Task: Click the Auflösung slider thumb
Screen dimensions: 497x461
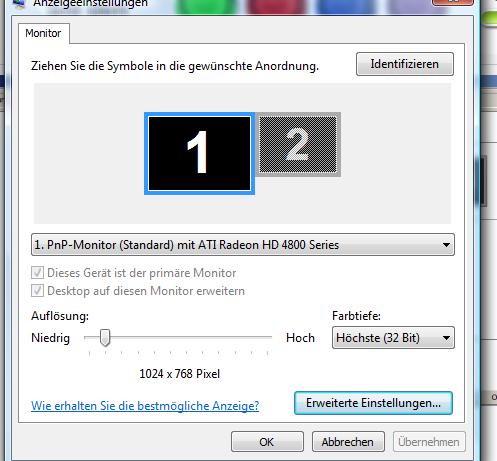Action: tap(105, 338)
